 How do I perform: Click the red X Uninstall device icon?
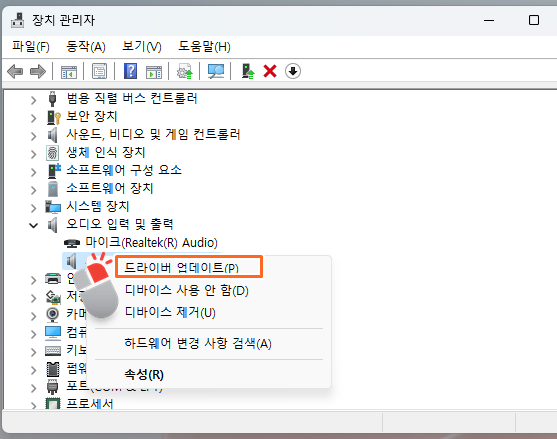click(270, 71)
